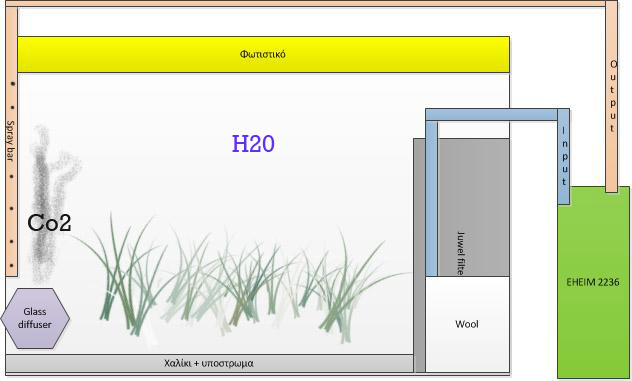
Task: Click the Glass diffuser hexagon shape
Action: point(35,318)
